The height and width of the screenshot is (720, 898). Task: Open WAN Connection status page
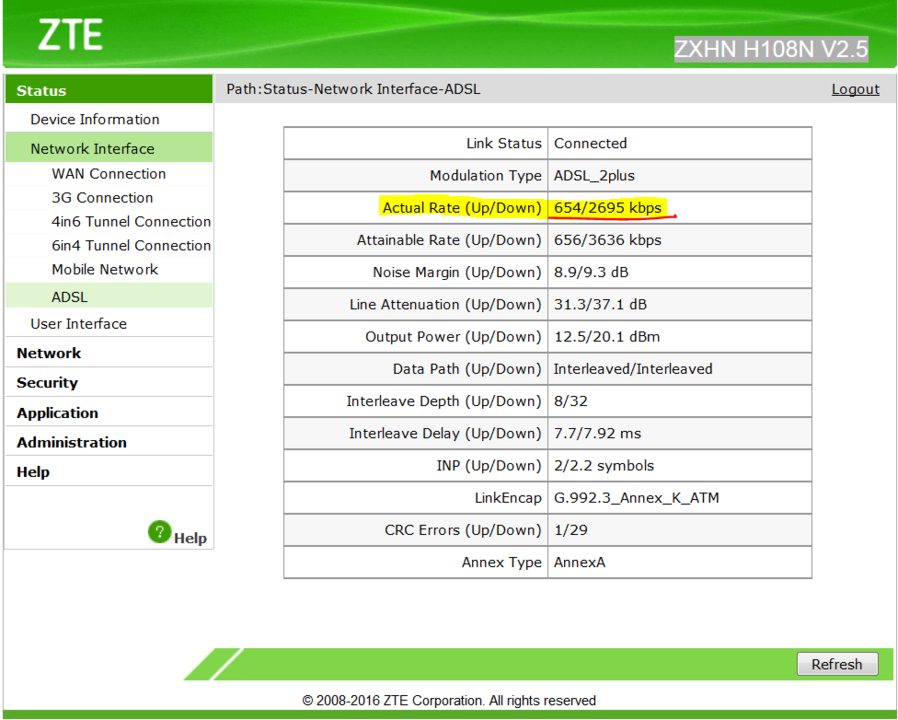pos(109,174)
